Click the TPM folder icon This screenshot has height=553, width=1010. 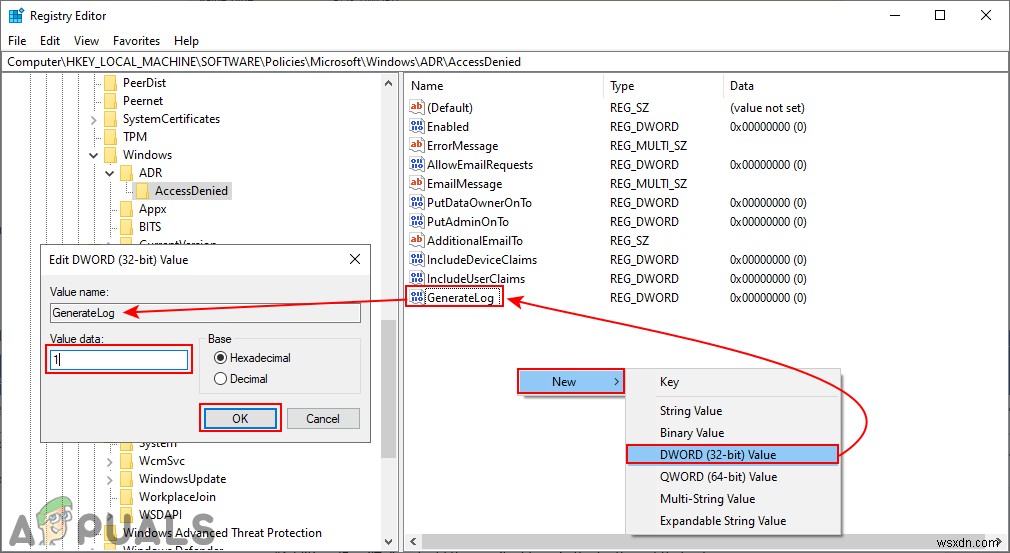[x=111, y=136]
